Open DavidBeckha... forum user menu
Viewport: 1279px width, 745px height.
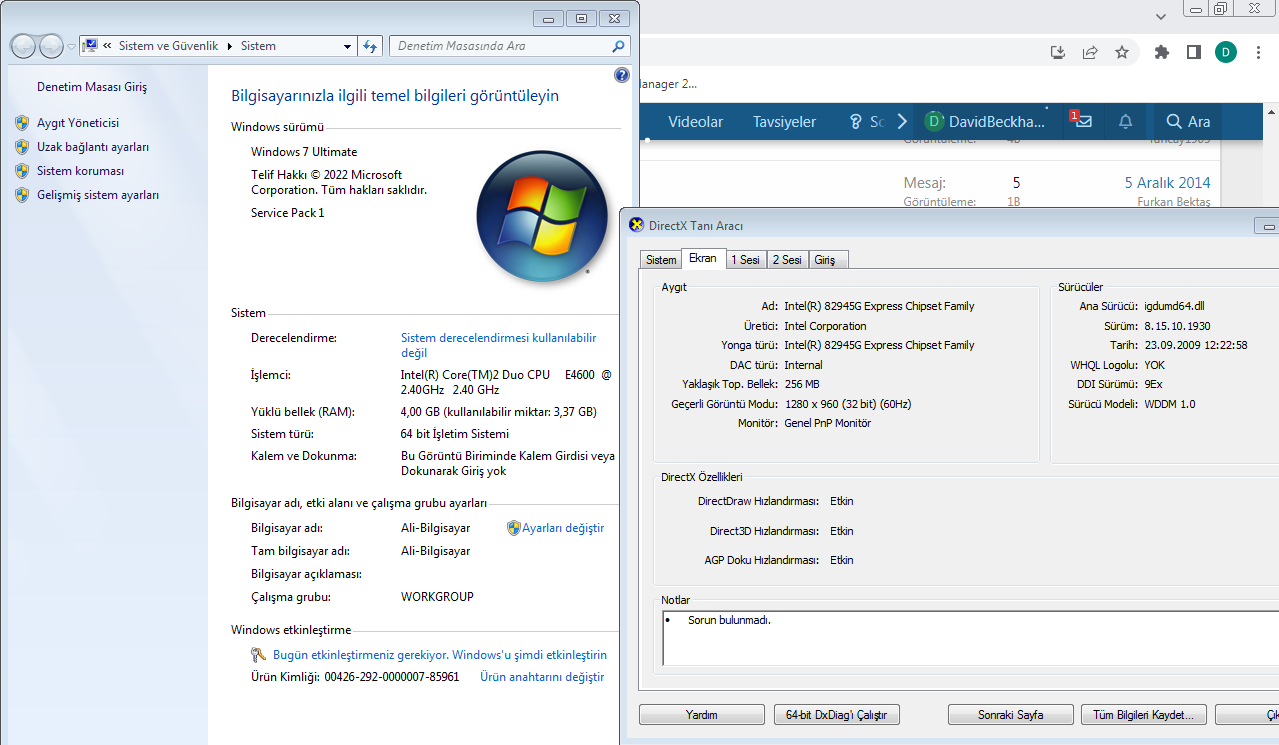[x=985, y=121]
